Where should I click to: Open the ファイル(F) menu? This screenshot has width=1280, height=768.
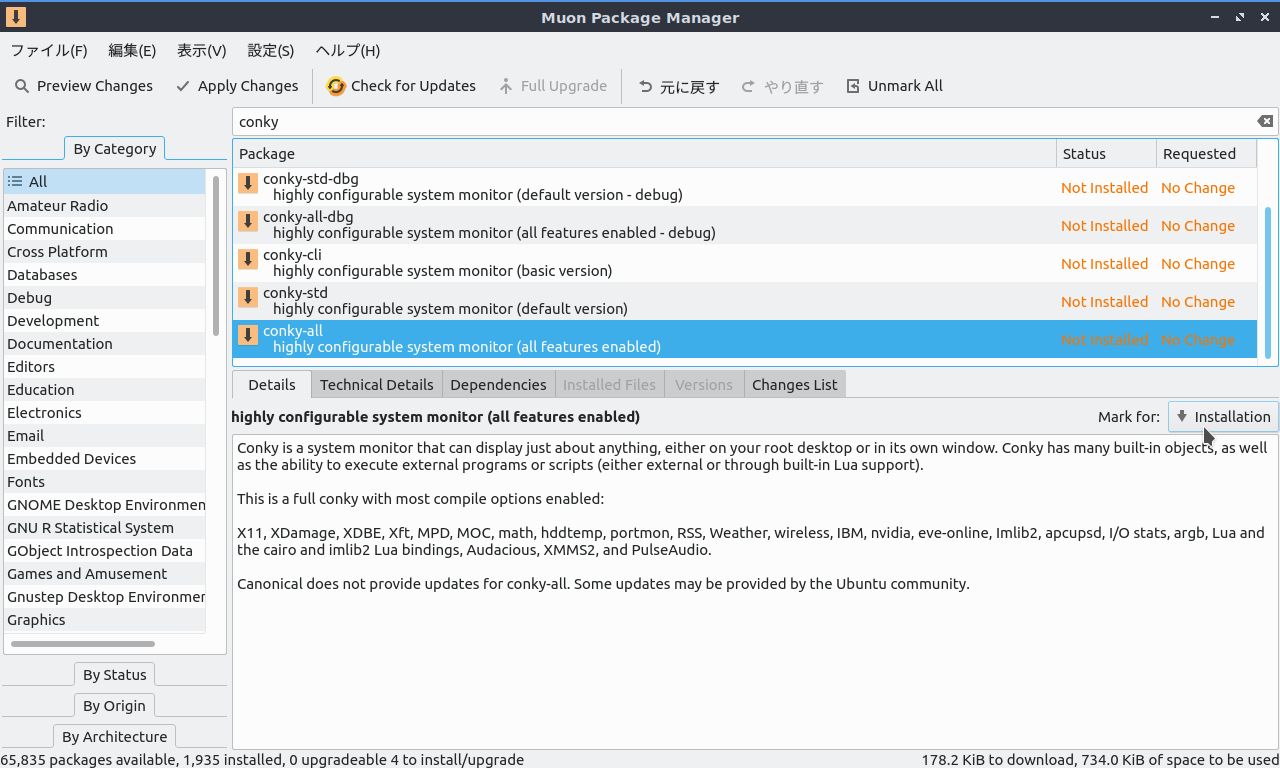click(x=49, y=50)
